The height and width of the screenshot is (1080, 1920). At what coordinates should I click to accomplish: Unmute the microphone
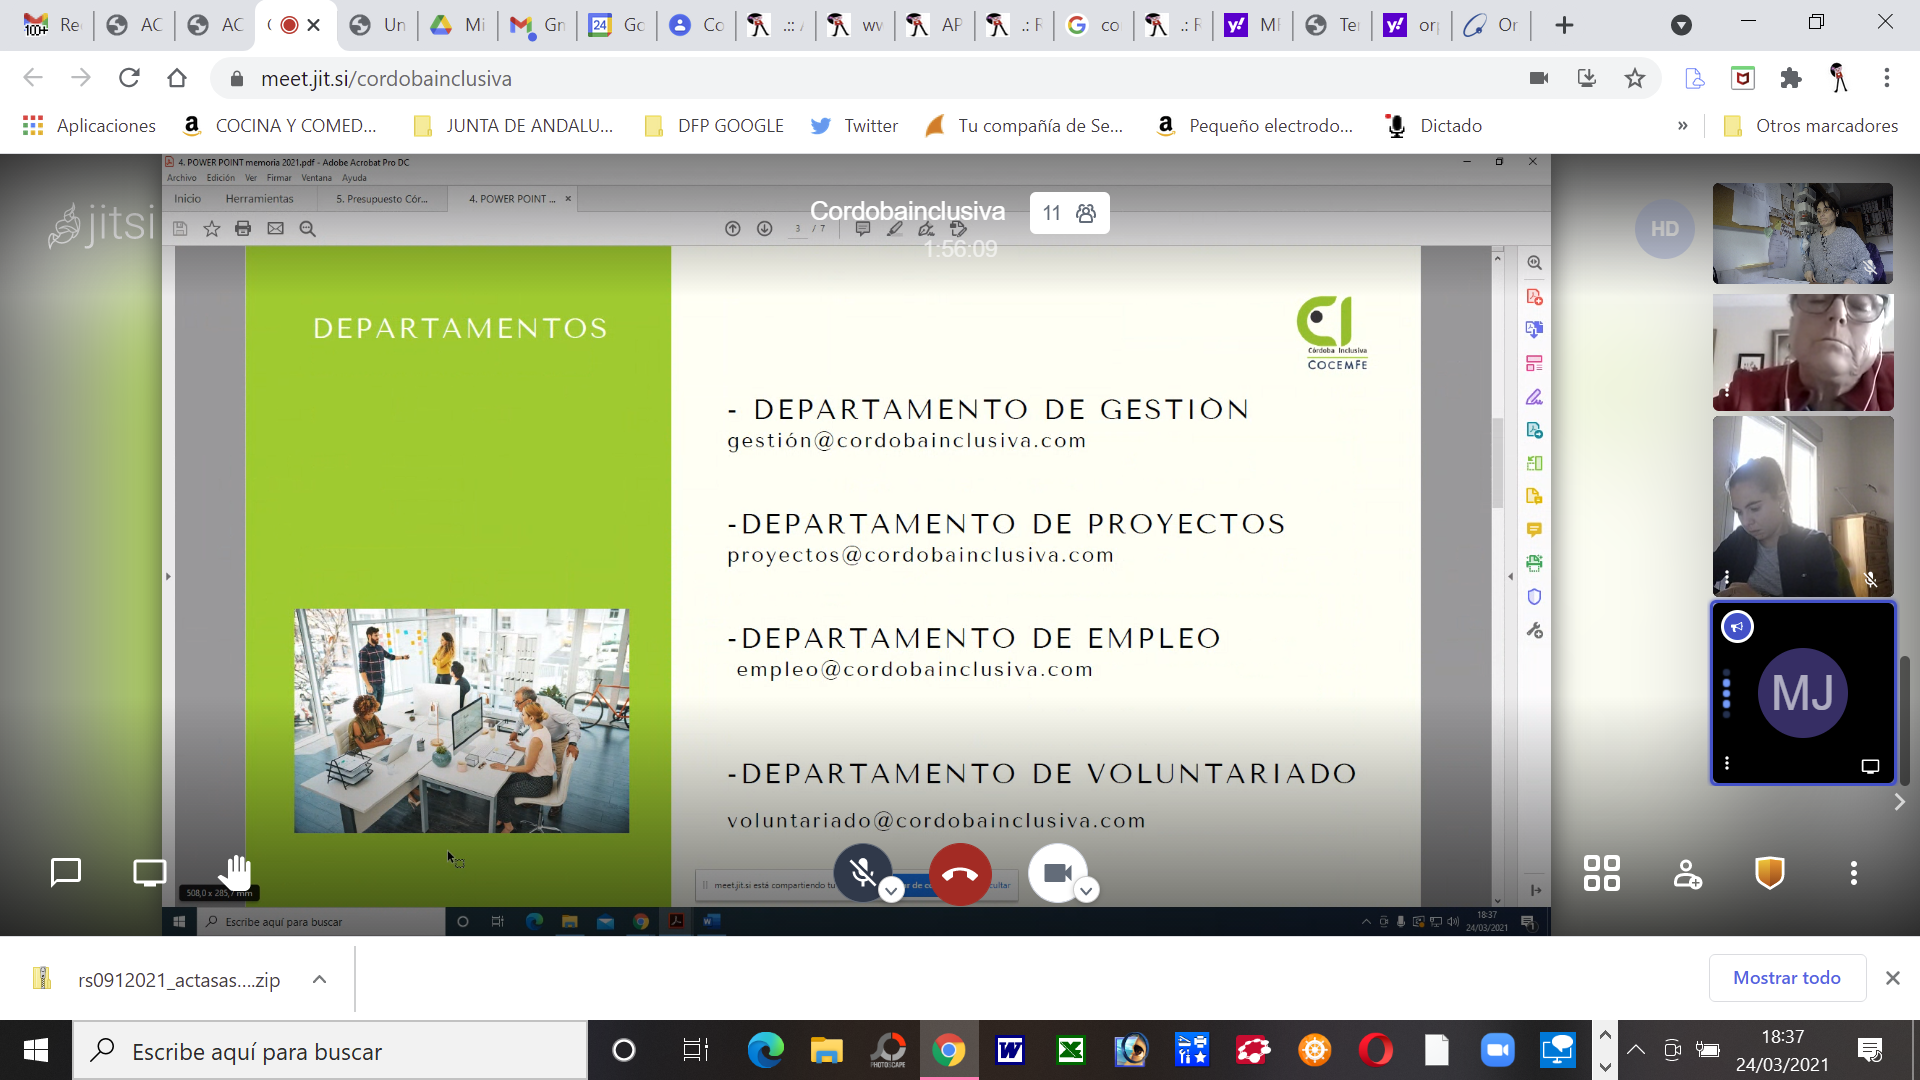862,873
